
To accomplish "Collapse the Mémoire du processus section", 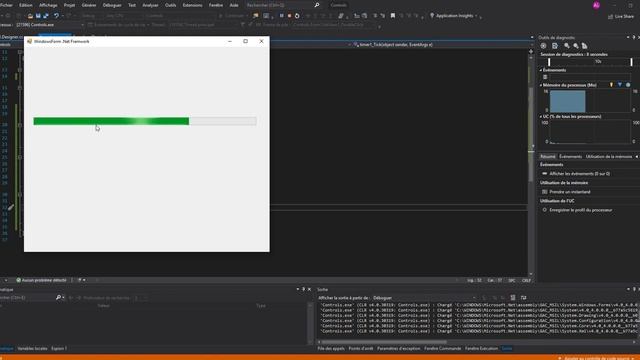I will [541, 85].
